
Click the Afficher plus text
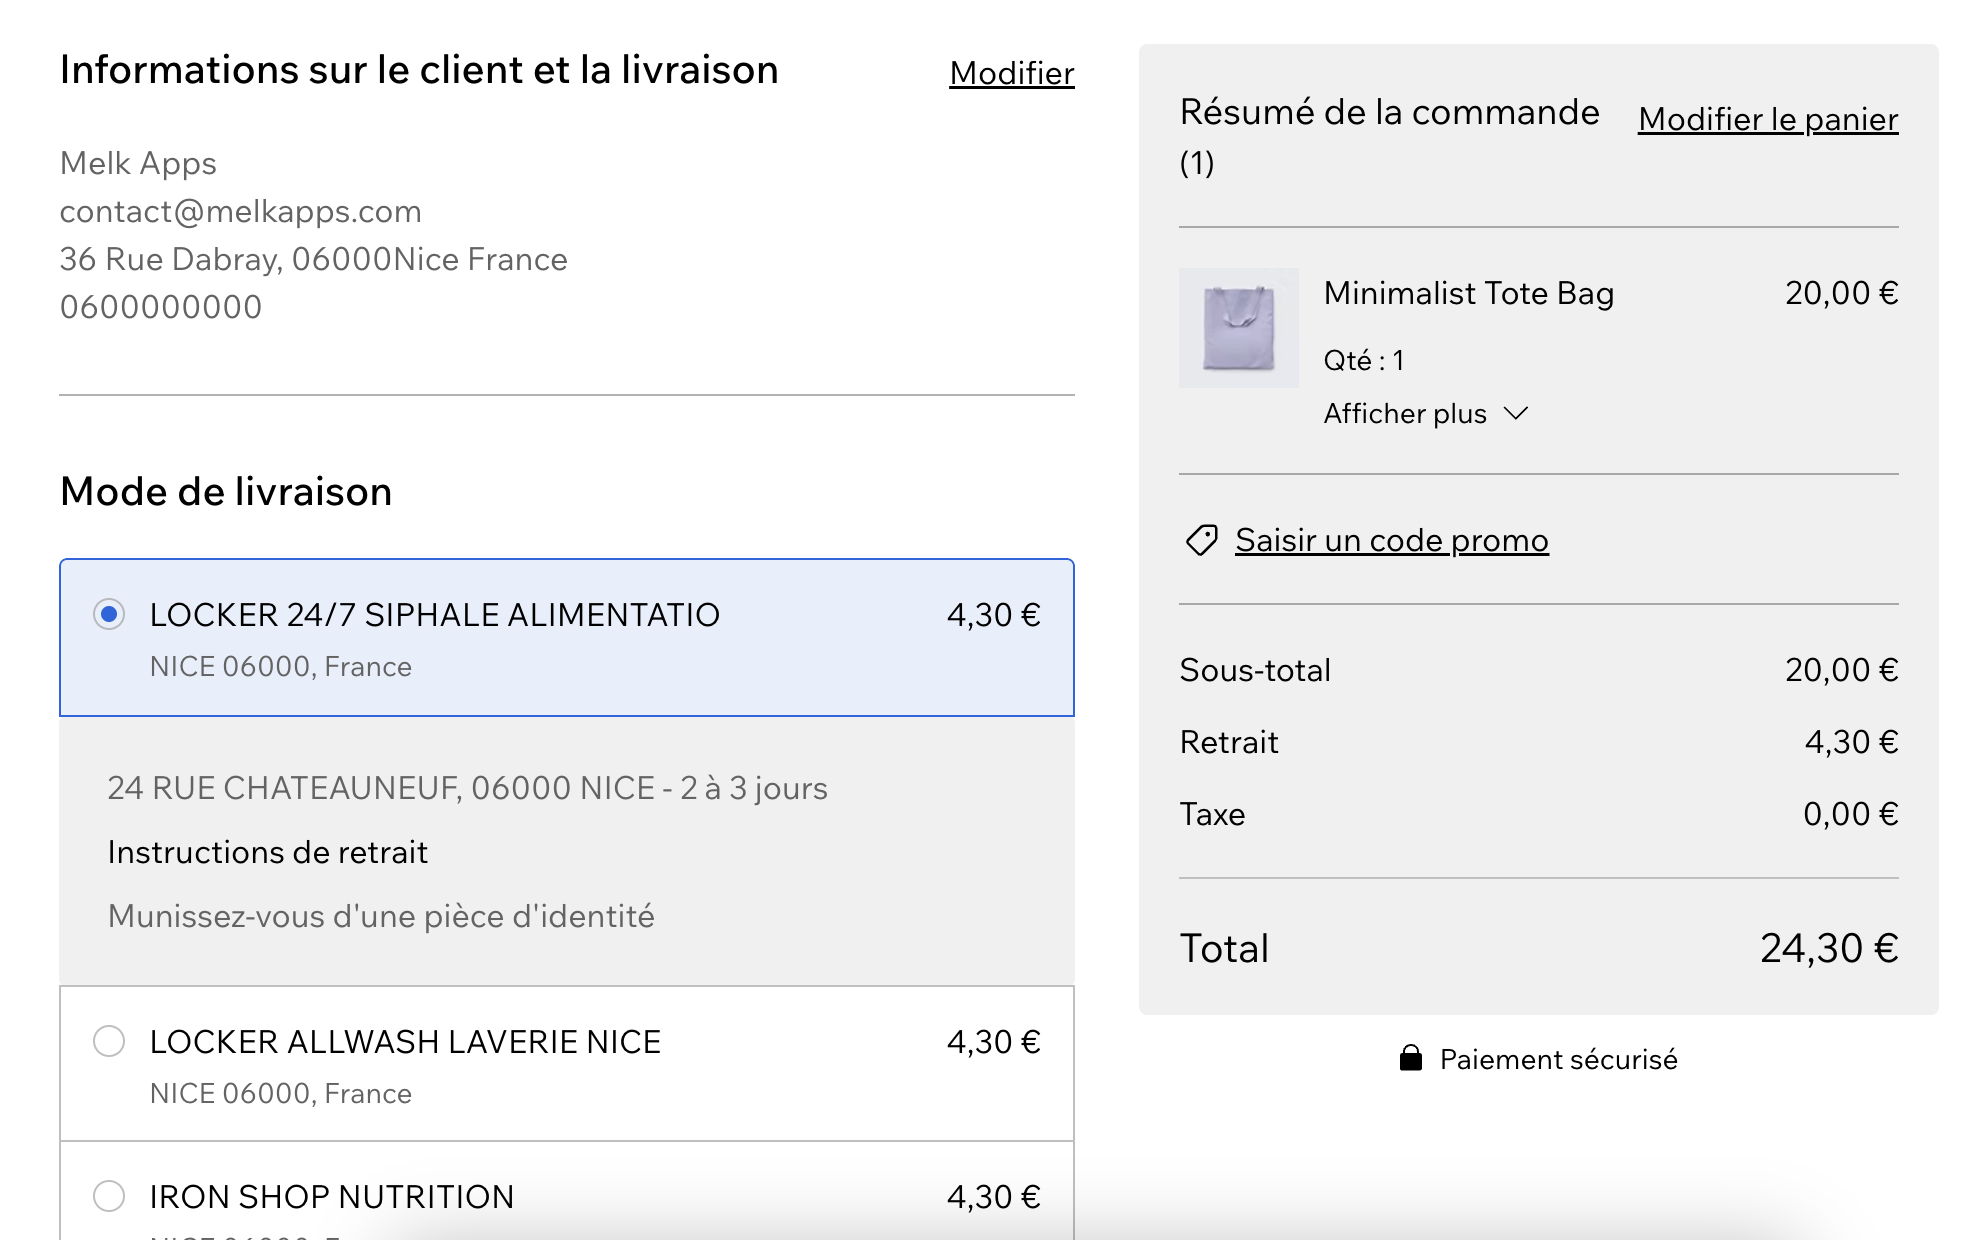click(x=1404, y=414)
